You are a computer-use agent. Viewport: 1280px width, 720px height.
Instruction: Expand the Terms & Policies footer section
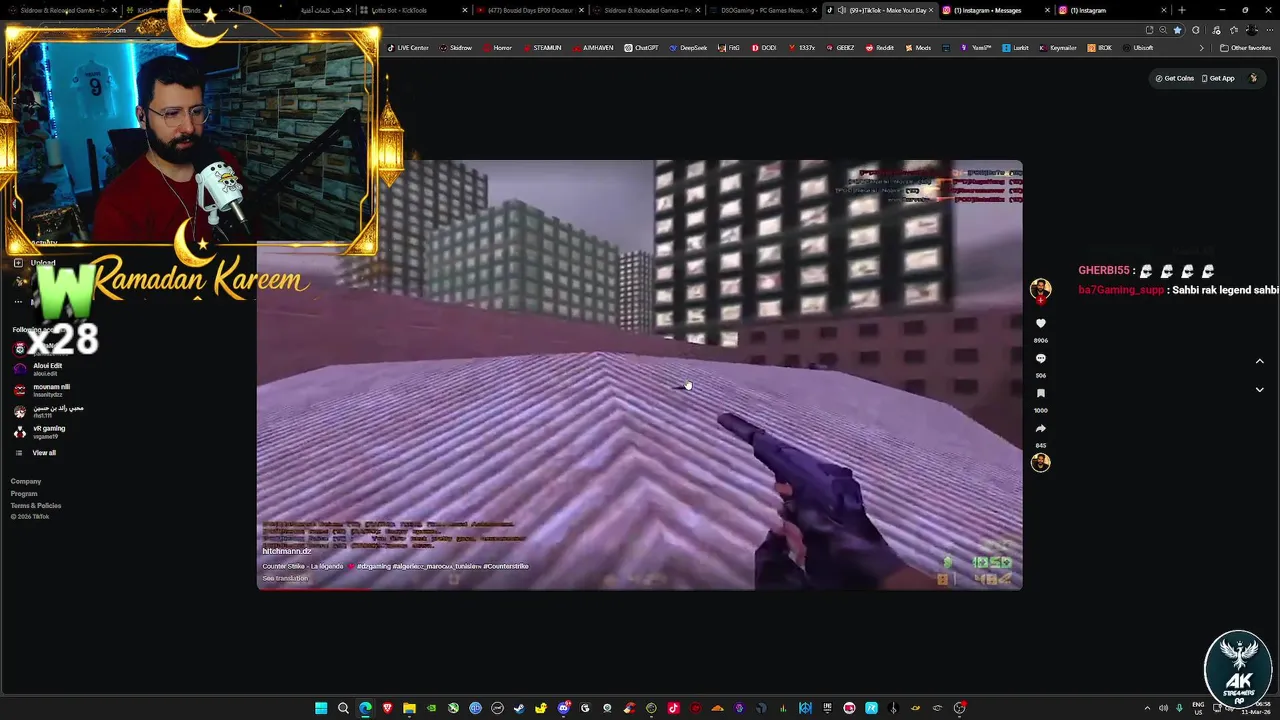(x=36, y=506)
